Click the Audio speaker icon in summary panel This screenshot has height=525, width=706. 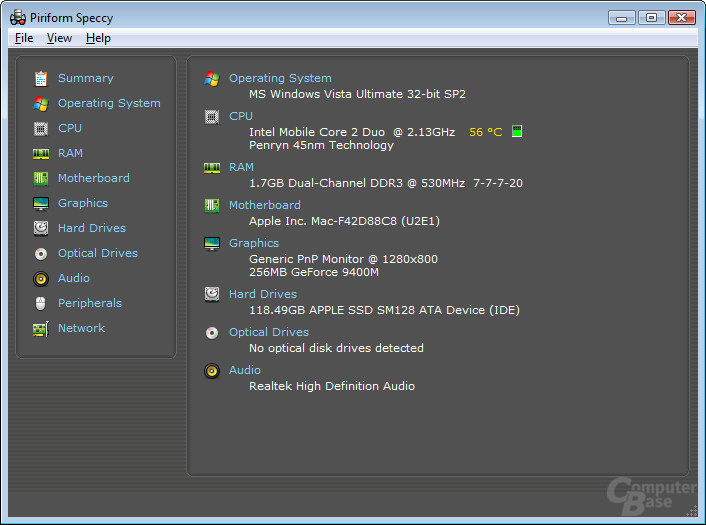pyautogui.click(x=212, y=371)
